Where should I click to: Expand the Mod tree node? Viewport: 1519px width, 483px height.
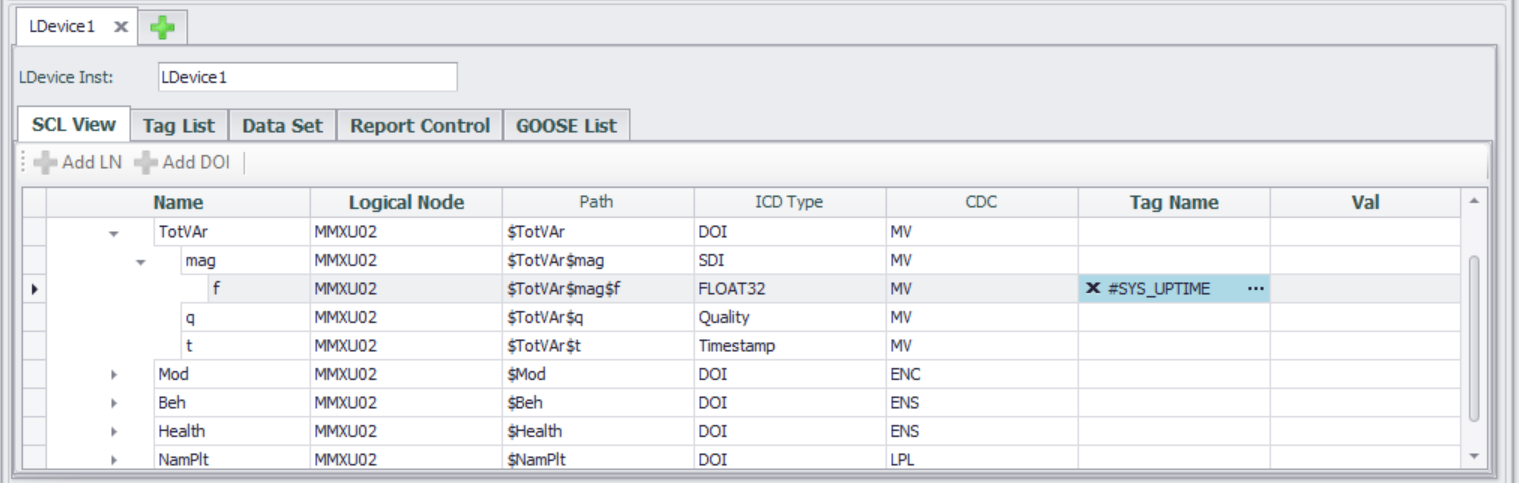coord(113,375)
